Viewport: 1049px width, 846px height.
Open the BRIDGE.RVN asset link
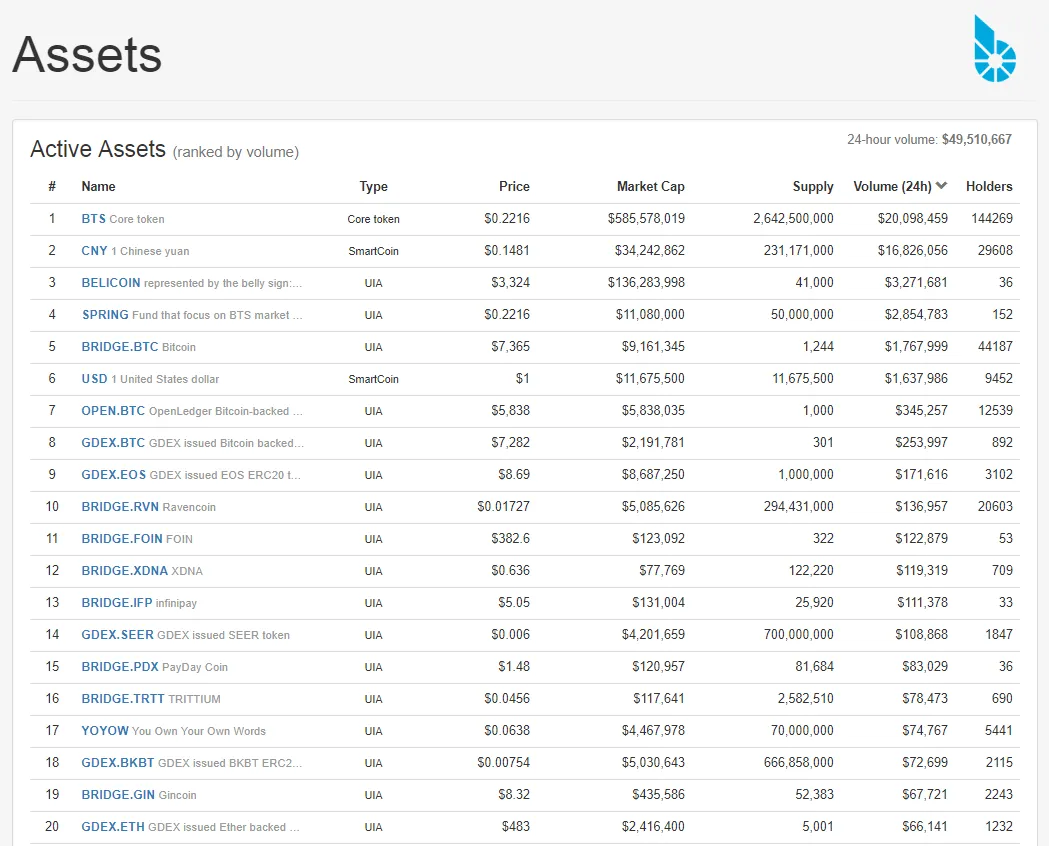[x=120, y=507]
